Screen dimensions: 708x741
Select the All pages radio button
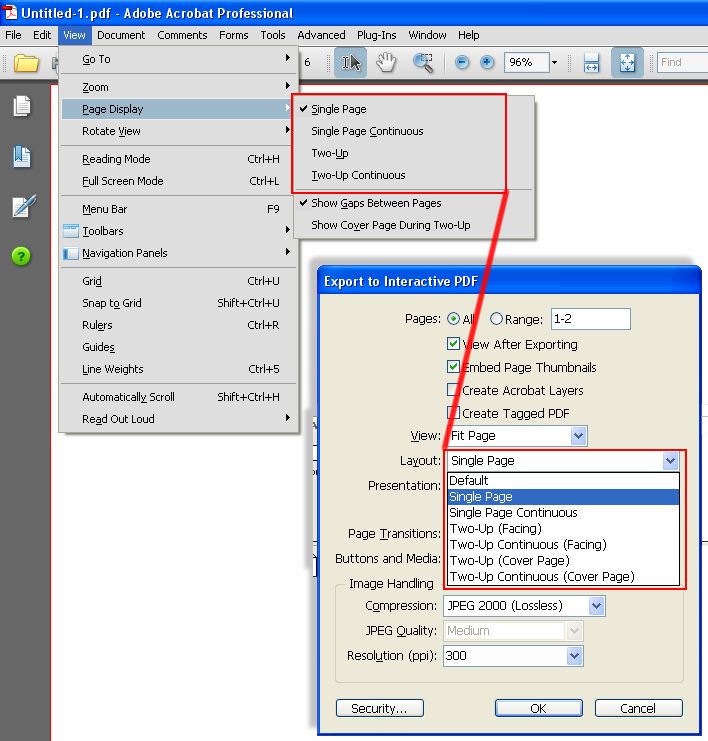click(x=453, y=319)
